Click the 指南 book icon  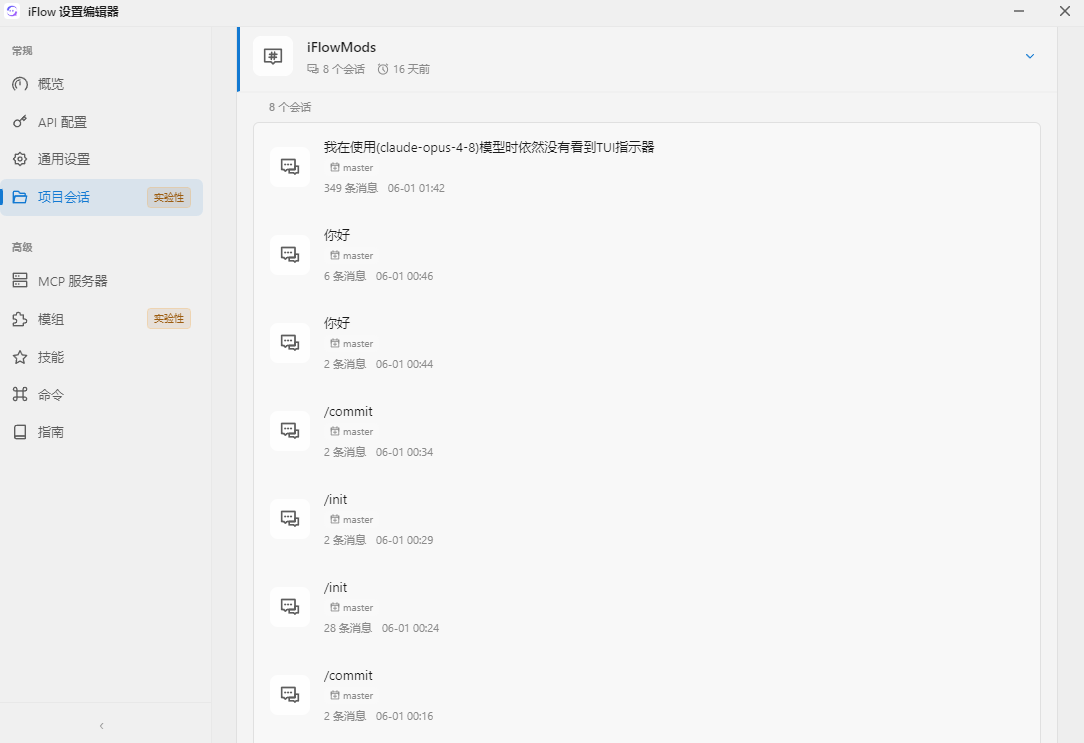pos(20,432)
